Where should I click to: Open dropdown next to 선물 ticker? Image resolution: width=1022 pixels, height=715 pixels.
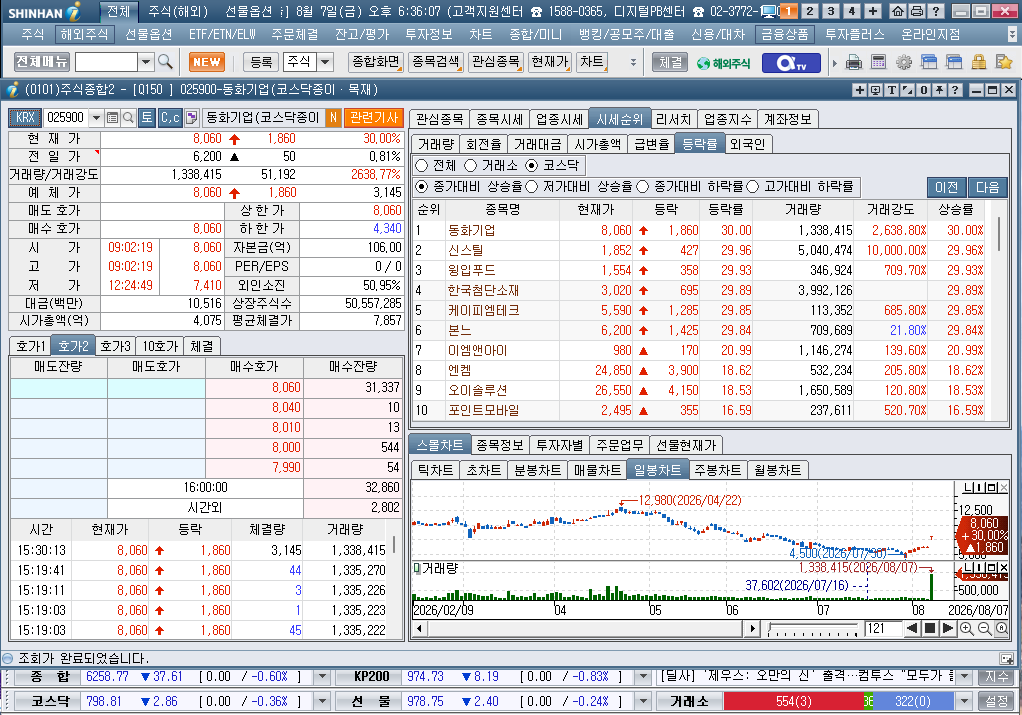pos(643,701)
